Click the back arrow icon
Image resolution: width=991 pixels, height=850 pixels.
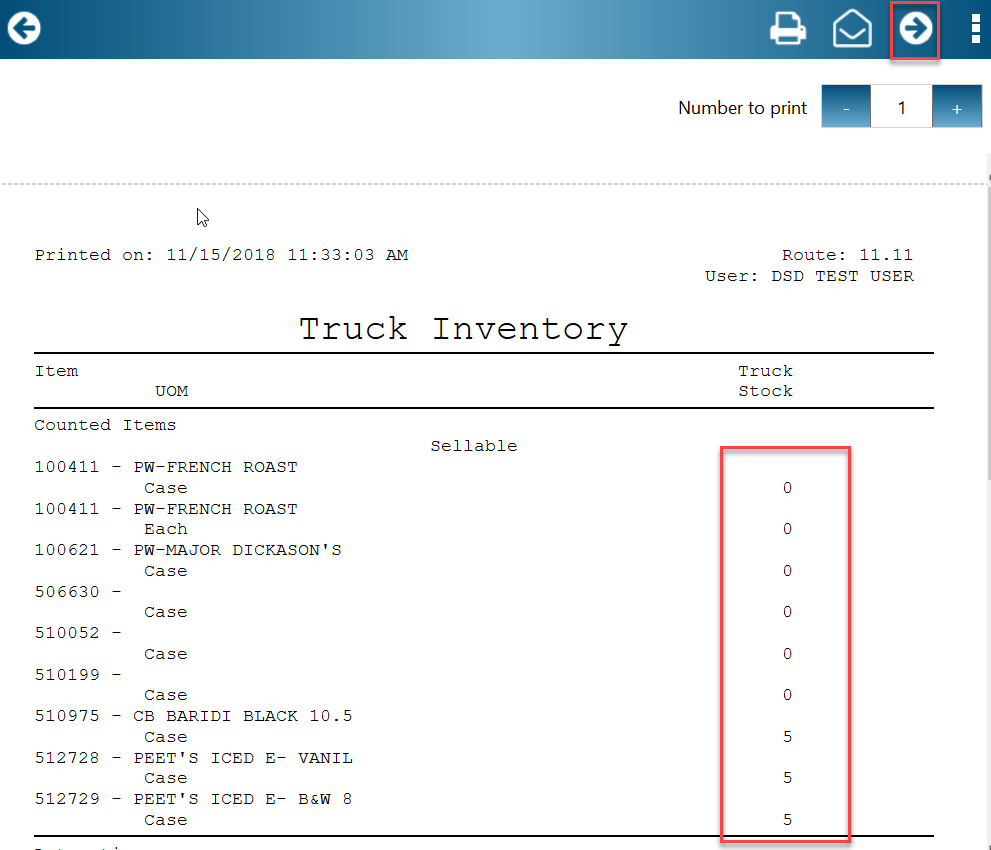point(23,28)
